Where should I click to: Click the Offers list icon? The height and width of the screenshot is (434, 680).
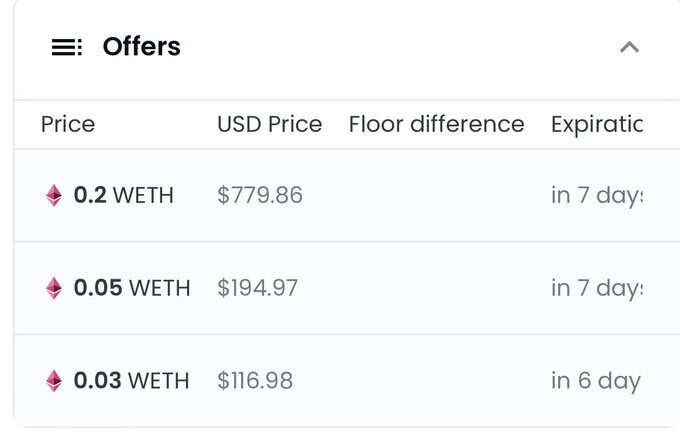tap(67, 47)
